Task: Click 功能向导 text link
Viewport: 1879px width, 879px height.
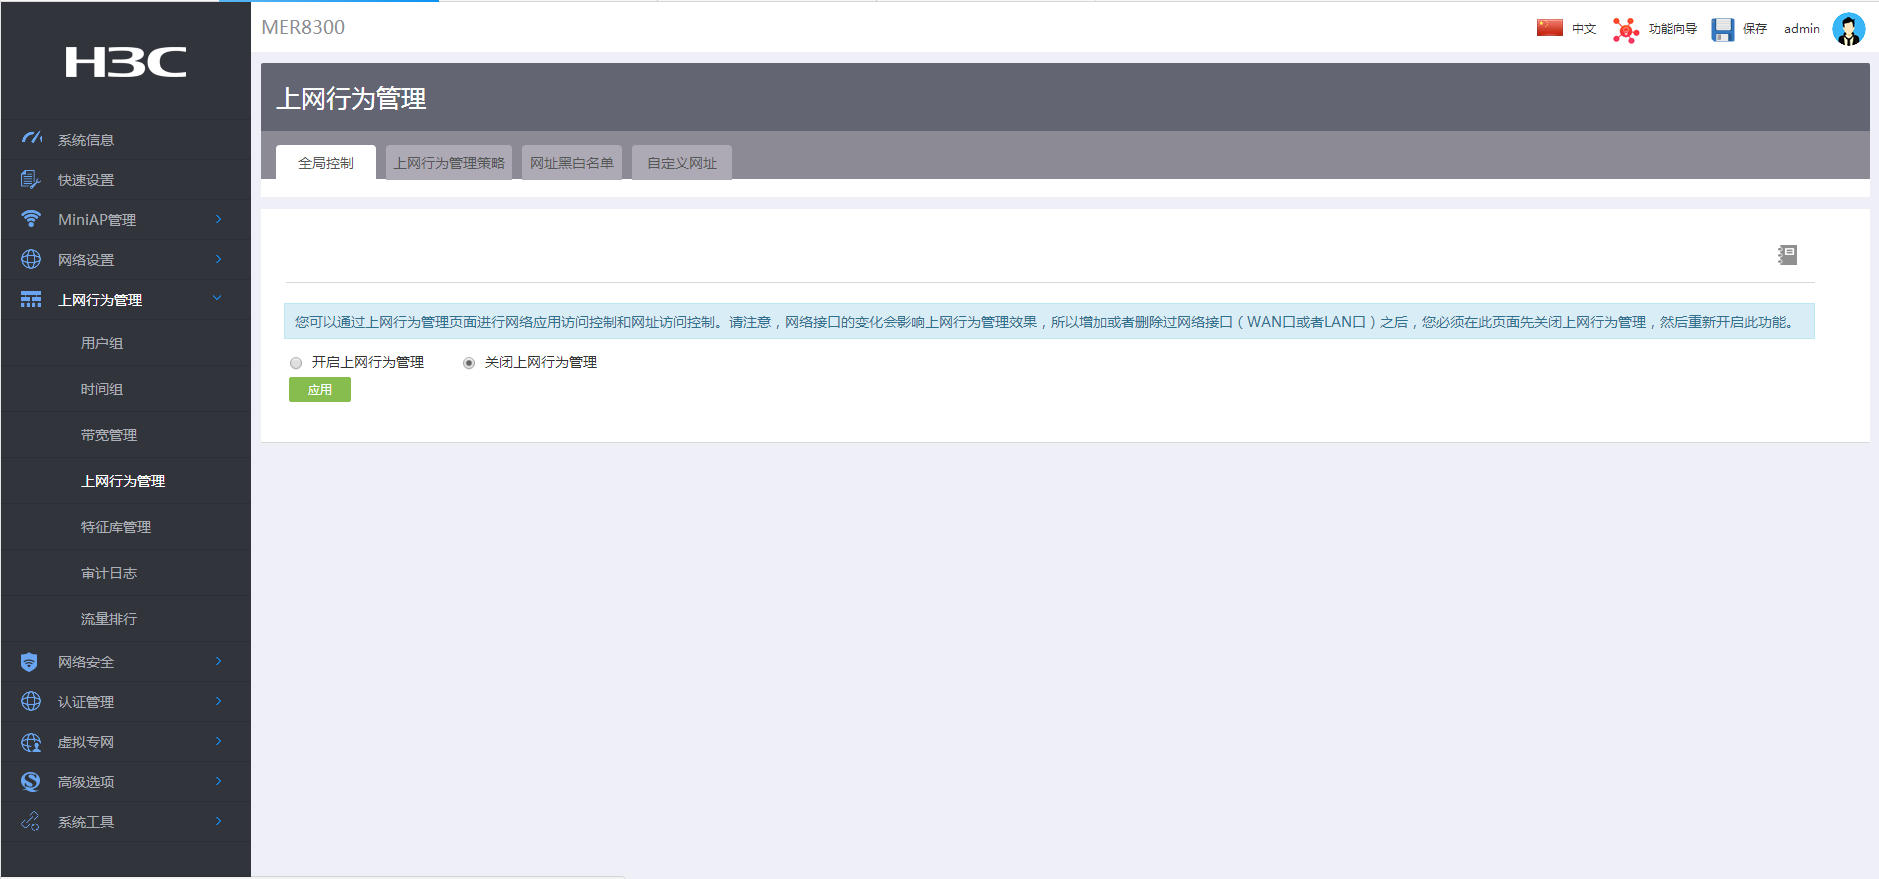Action: 1673,29
